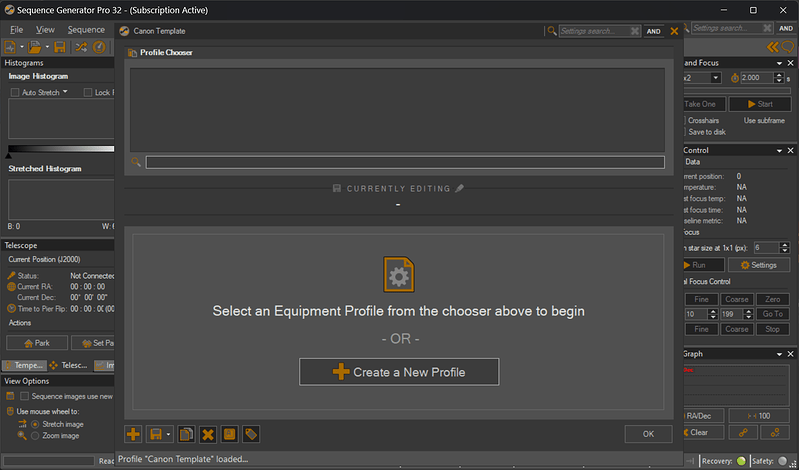Click the orange plus add profile icon
The width and height of the screenshot is (799, 470).
[x=133, y=434]
